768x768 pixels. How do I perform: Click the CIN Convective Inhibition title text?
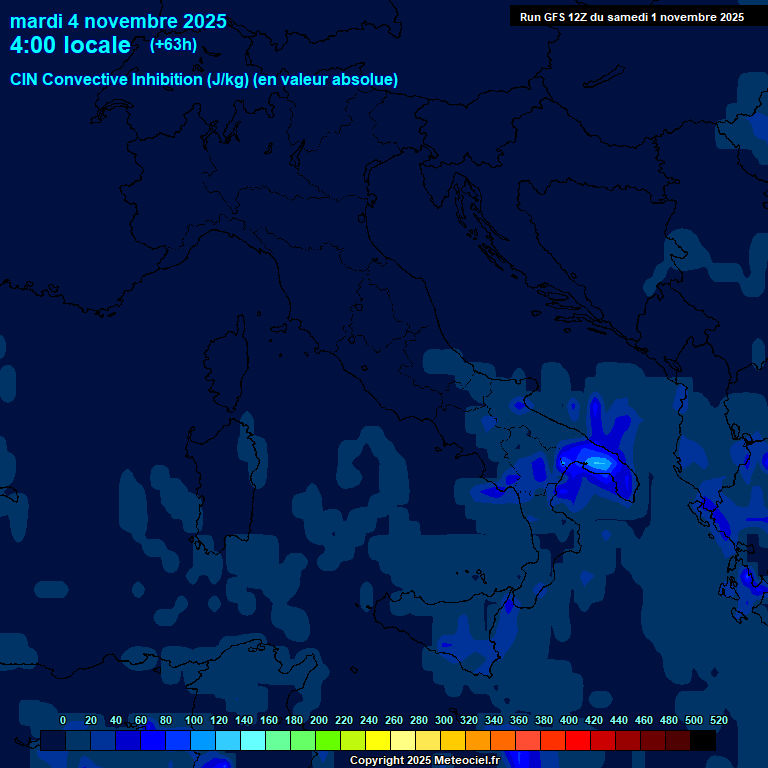(204, 79)
